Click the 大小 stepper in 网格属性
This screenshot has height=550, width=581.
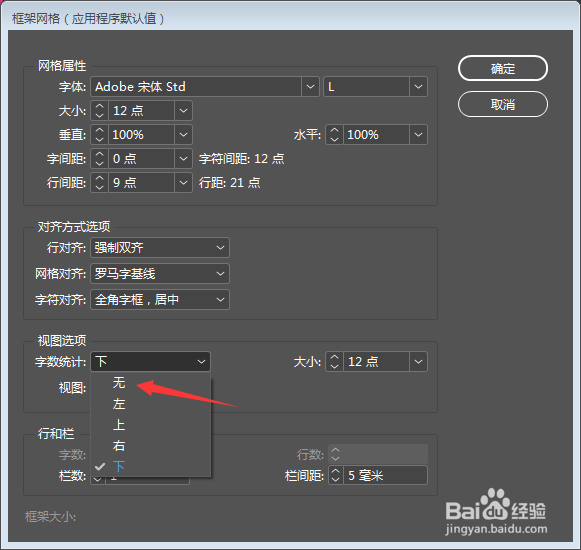[99, 110]
